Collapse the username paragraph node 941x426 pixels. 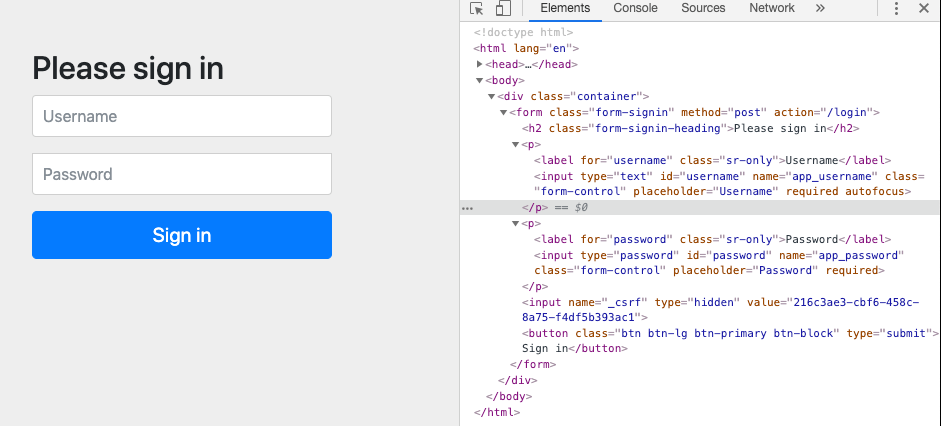(516, 145)
